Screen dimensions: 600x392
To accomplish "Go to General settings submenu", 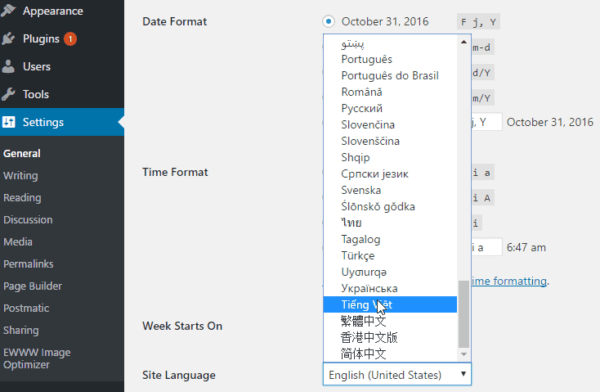I will pyautogui.click(x=22, y=154).
